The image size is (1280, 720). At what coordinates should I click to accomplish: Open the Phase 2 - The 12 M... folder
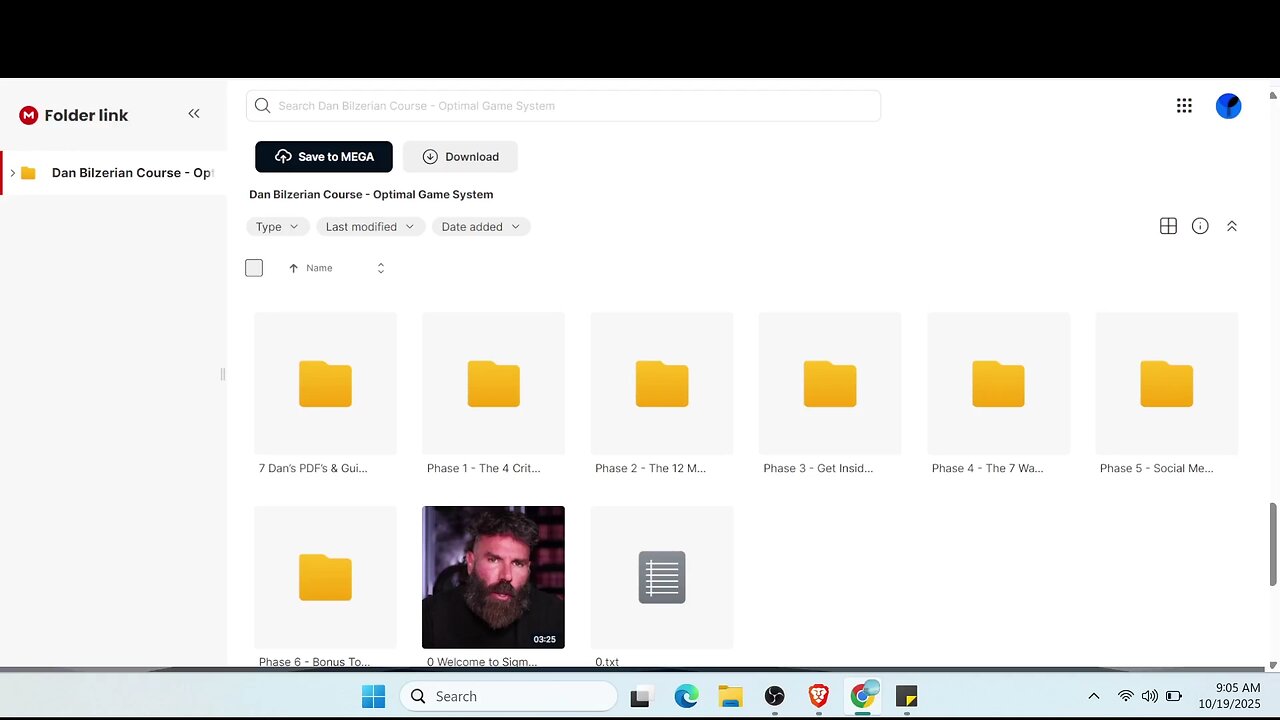pyautogui.click(x=662, y=394)
